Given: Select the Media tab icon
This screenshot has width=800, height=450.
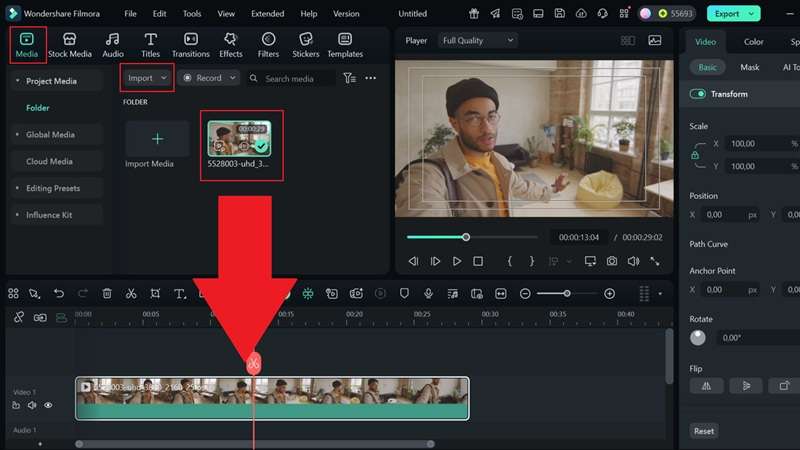Looking at the screenshot, I should pos(27,39).
